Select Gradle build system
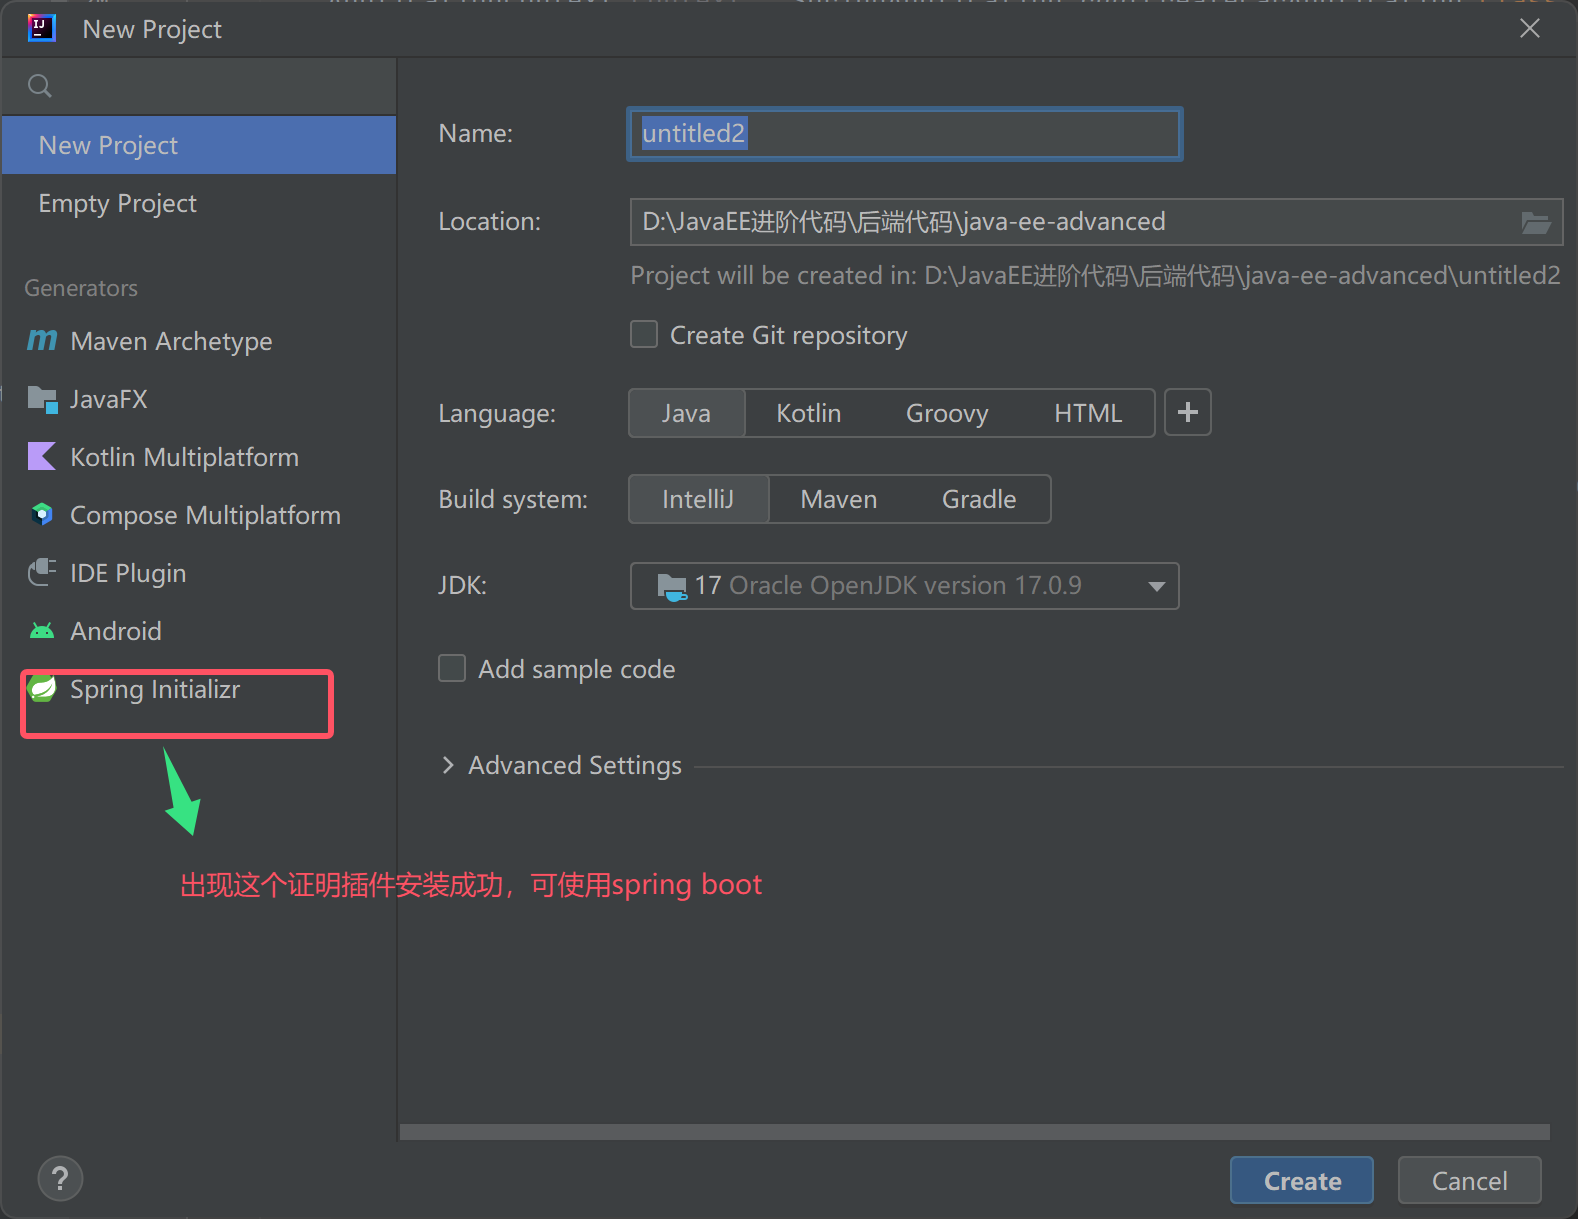Image resolution: width=1578 pixels, height=1219 pixels. tap(979, 499)
